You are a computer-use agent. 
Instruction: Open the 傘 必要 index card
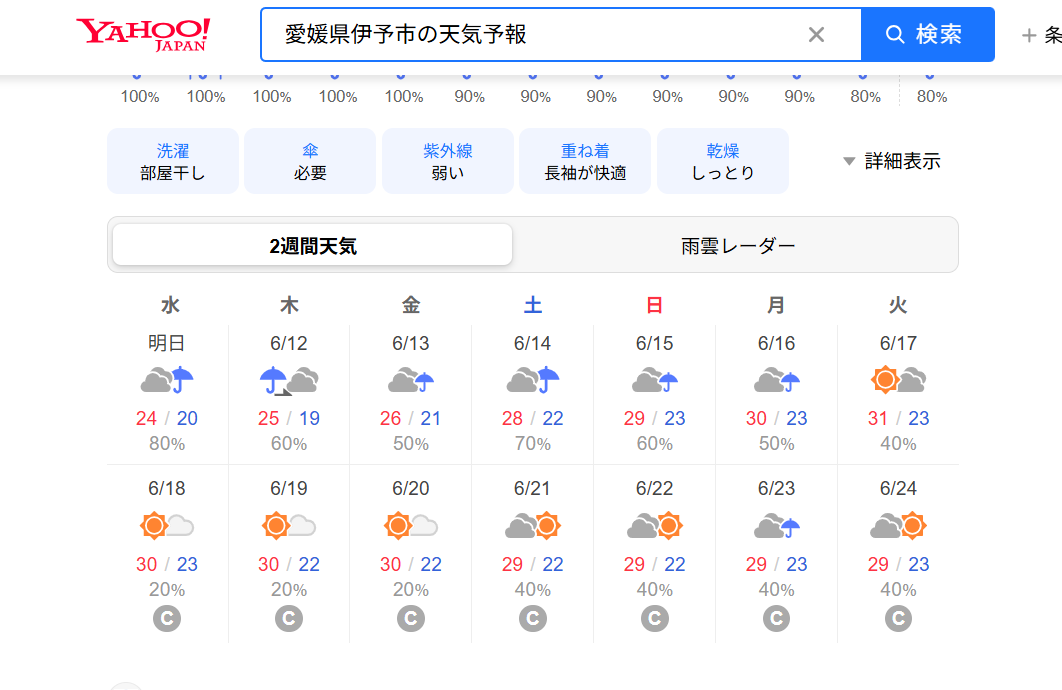coord(310,161)
